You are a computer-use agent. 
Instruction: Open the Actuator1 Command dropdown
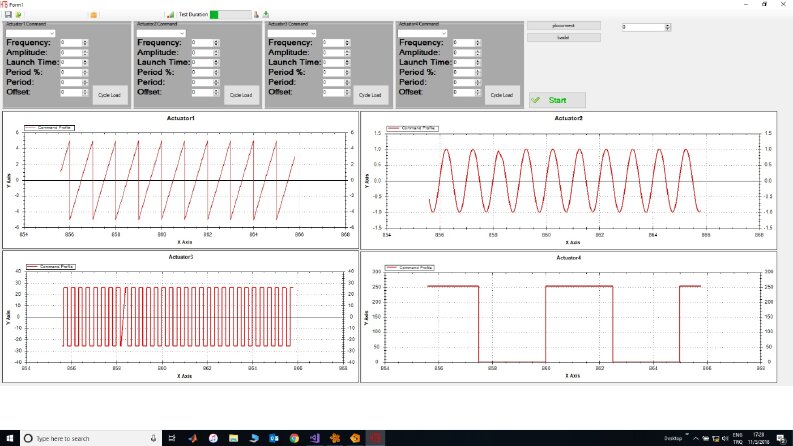(x=30, y=33)
